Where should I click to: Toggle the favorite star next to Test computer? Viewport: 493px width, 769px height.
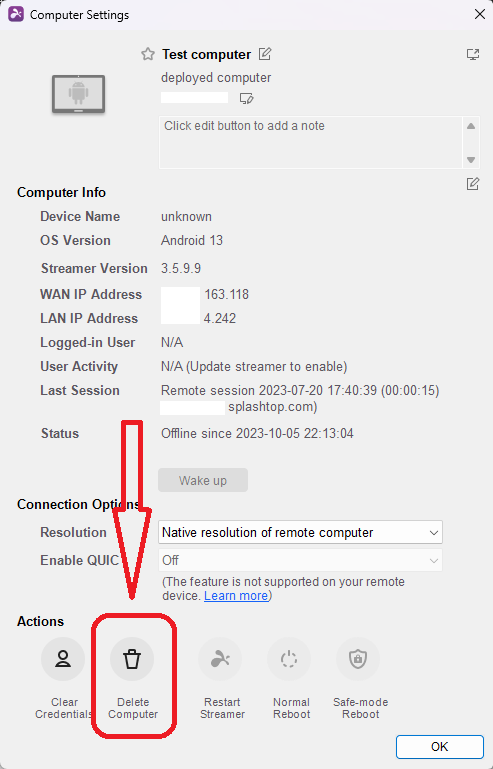coord(148,54)
